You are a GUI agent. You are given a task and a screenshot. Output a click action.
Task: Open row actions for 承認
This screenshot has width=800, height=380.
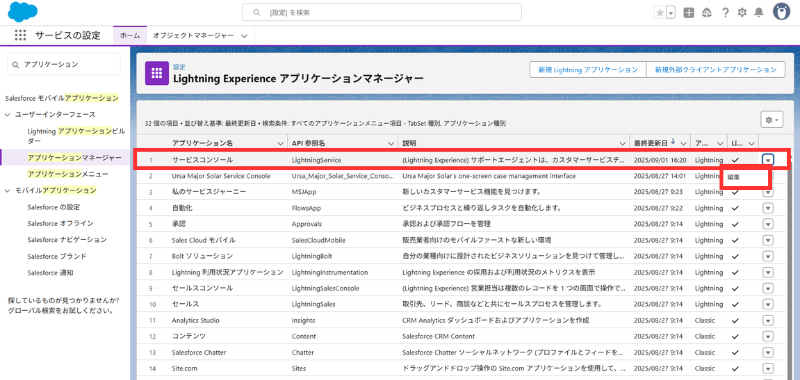(768, 224)
